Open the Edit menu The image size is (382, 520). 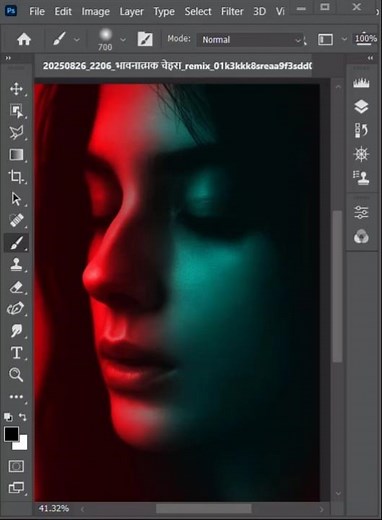(63, 12)
